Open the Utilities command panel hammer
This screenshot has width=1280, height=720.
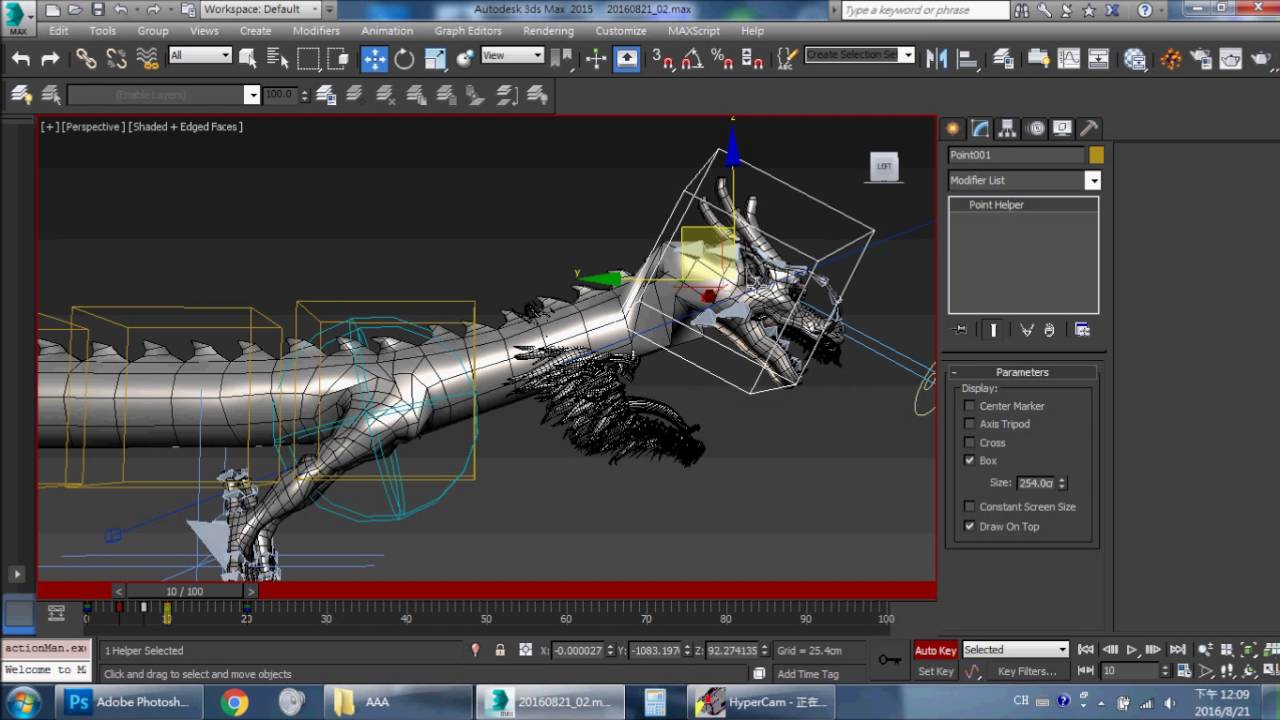coord(1090,128)
